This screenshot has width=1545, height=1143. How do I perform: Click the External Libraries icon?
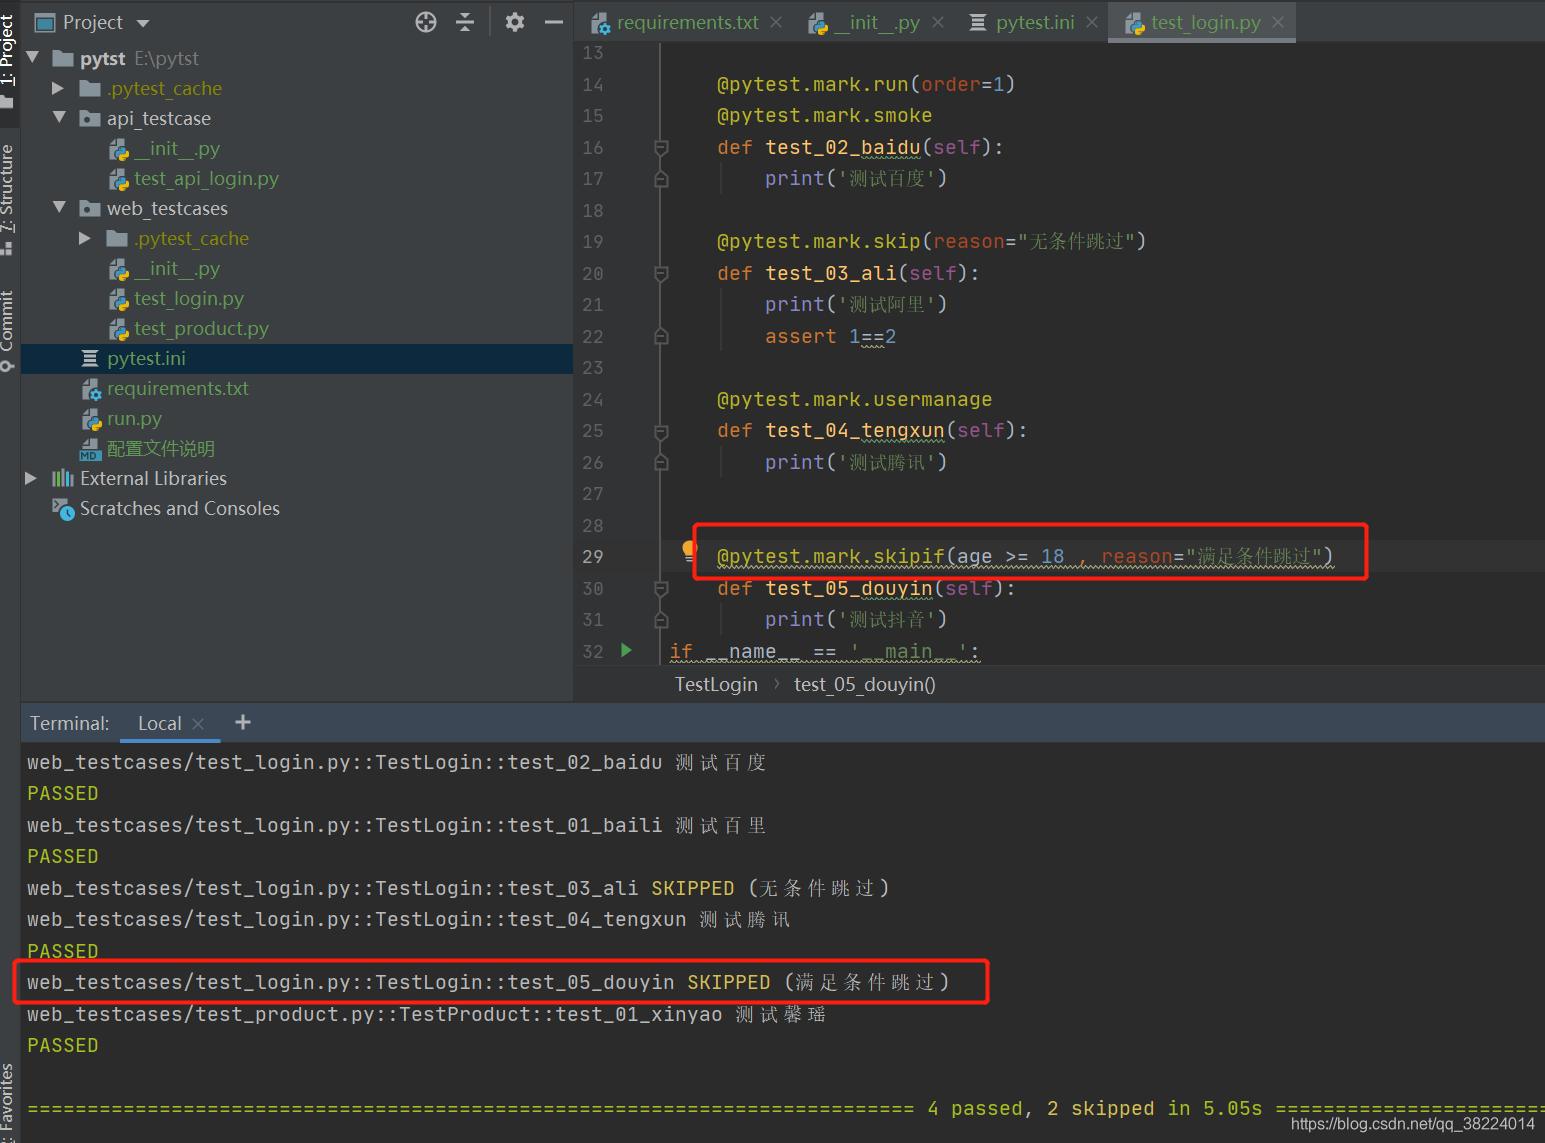[63, 478]
